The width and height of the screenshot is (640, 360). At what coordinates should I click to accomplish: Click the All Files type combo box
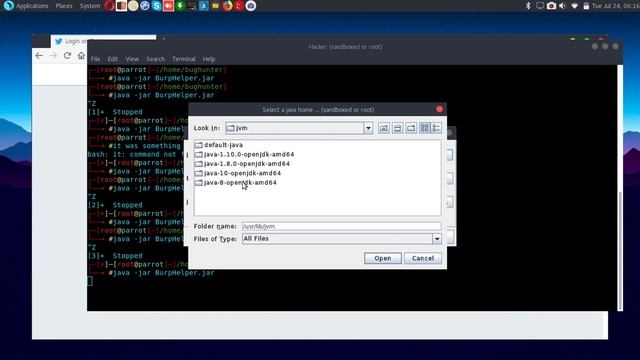341,239
